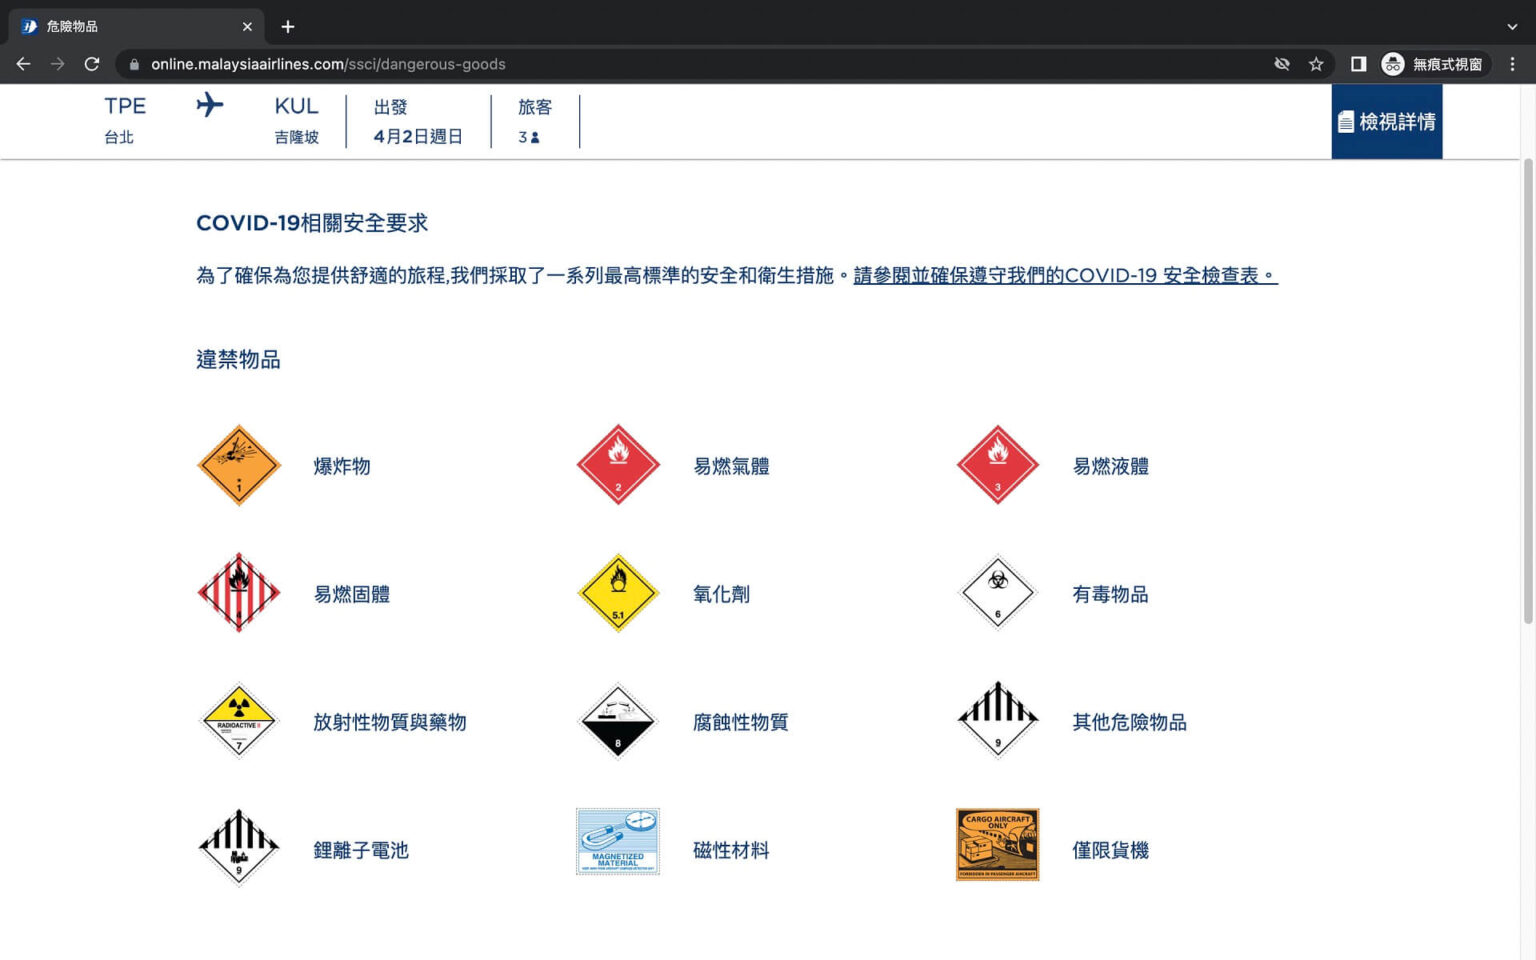
Task: Click the 氧化劑 label
Action: click(721, 594)
